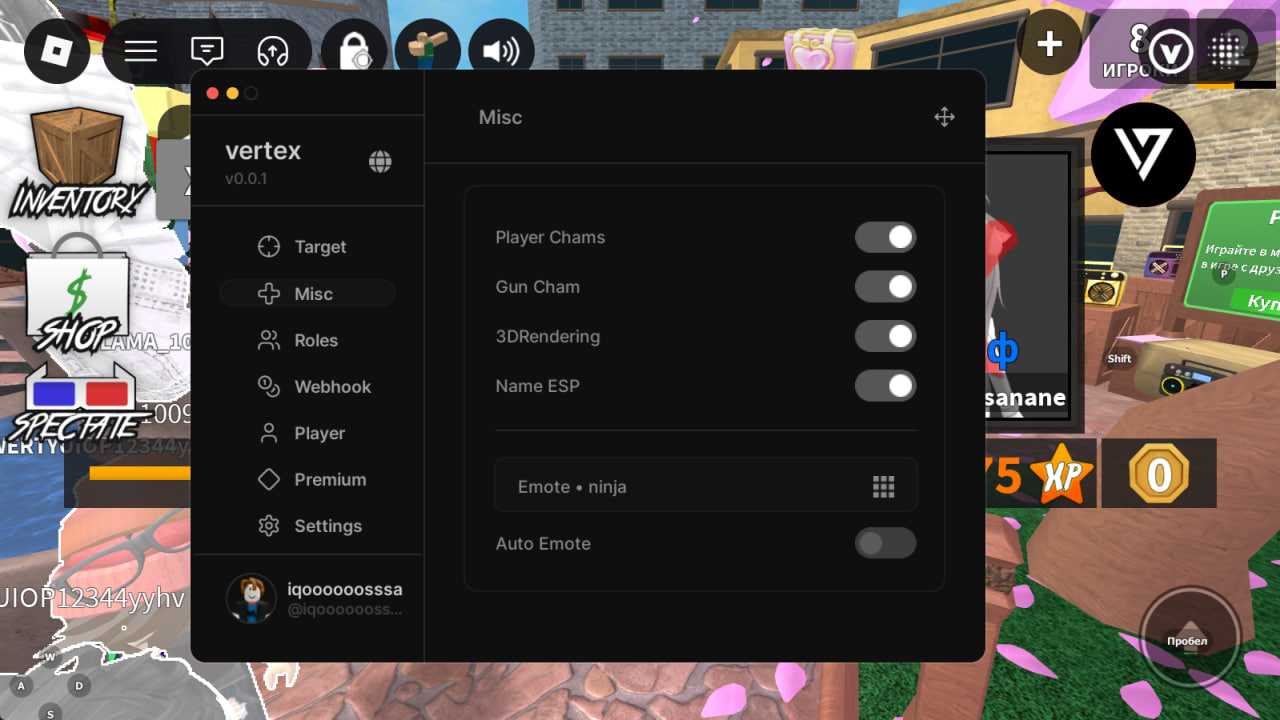Open the Roblox chat bubble icon
Viewport: 1280px width, 720px height.
click(x=207, y=51)
